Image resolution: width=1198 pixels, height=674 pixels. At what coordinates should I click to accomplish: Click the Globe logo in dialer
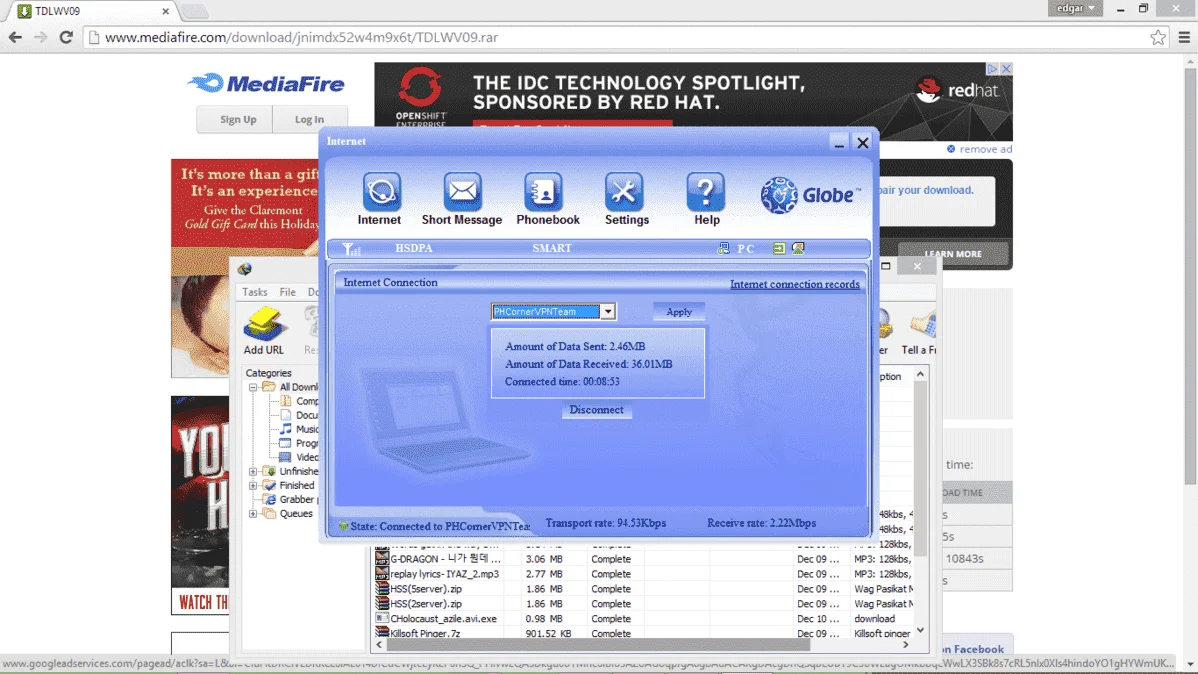click(x=810, y=195)
